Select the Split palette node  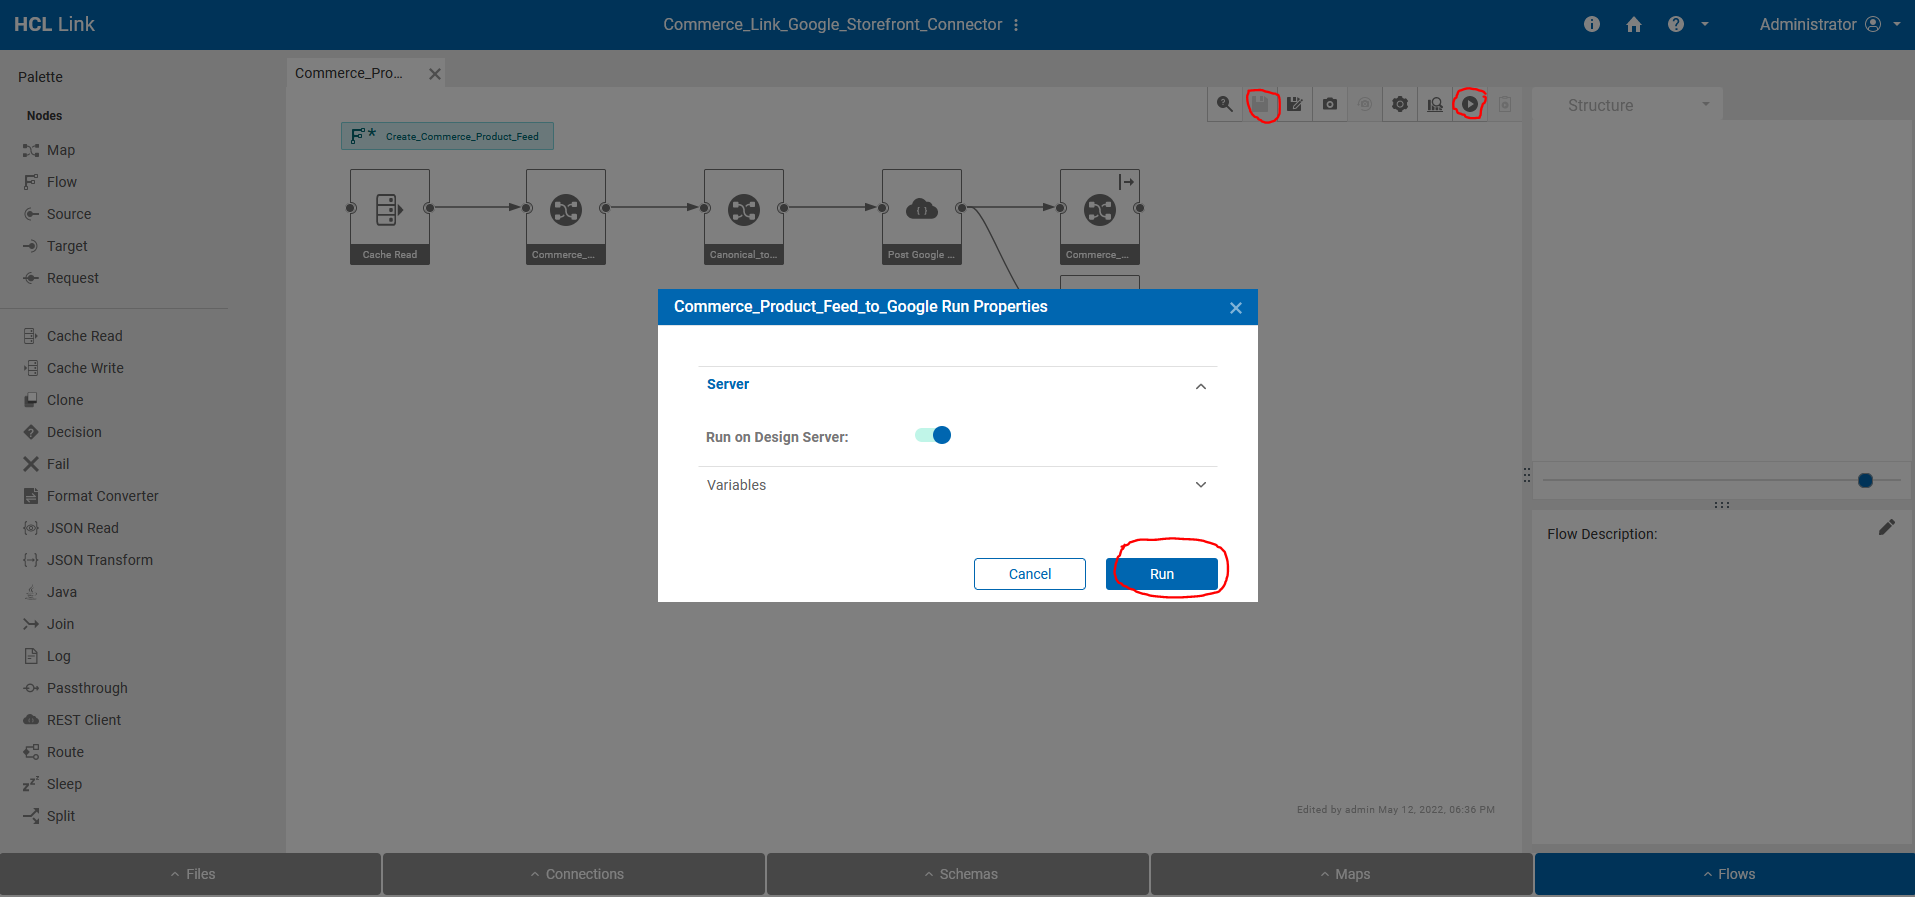coord(49,816)
